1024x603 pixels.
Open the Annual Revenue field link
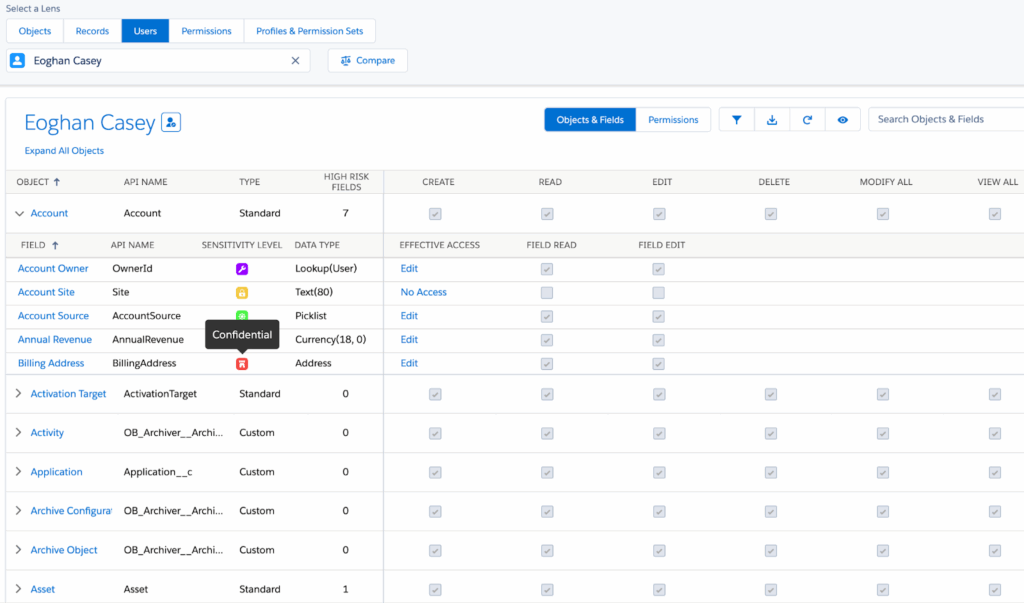click(x=55, y=340)
